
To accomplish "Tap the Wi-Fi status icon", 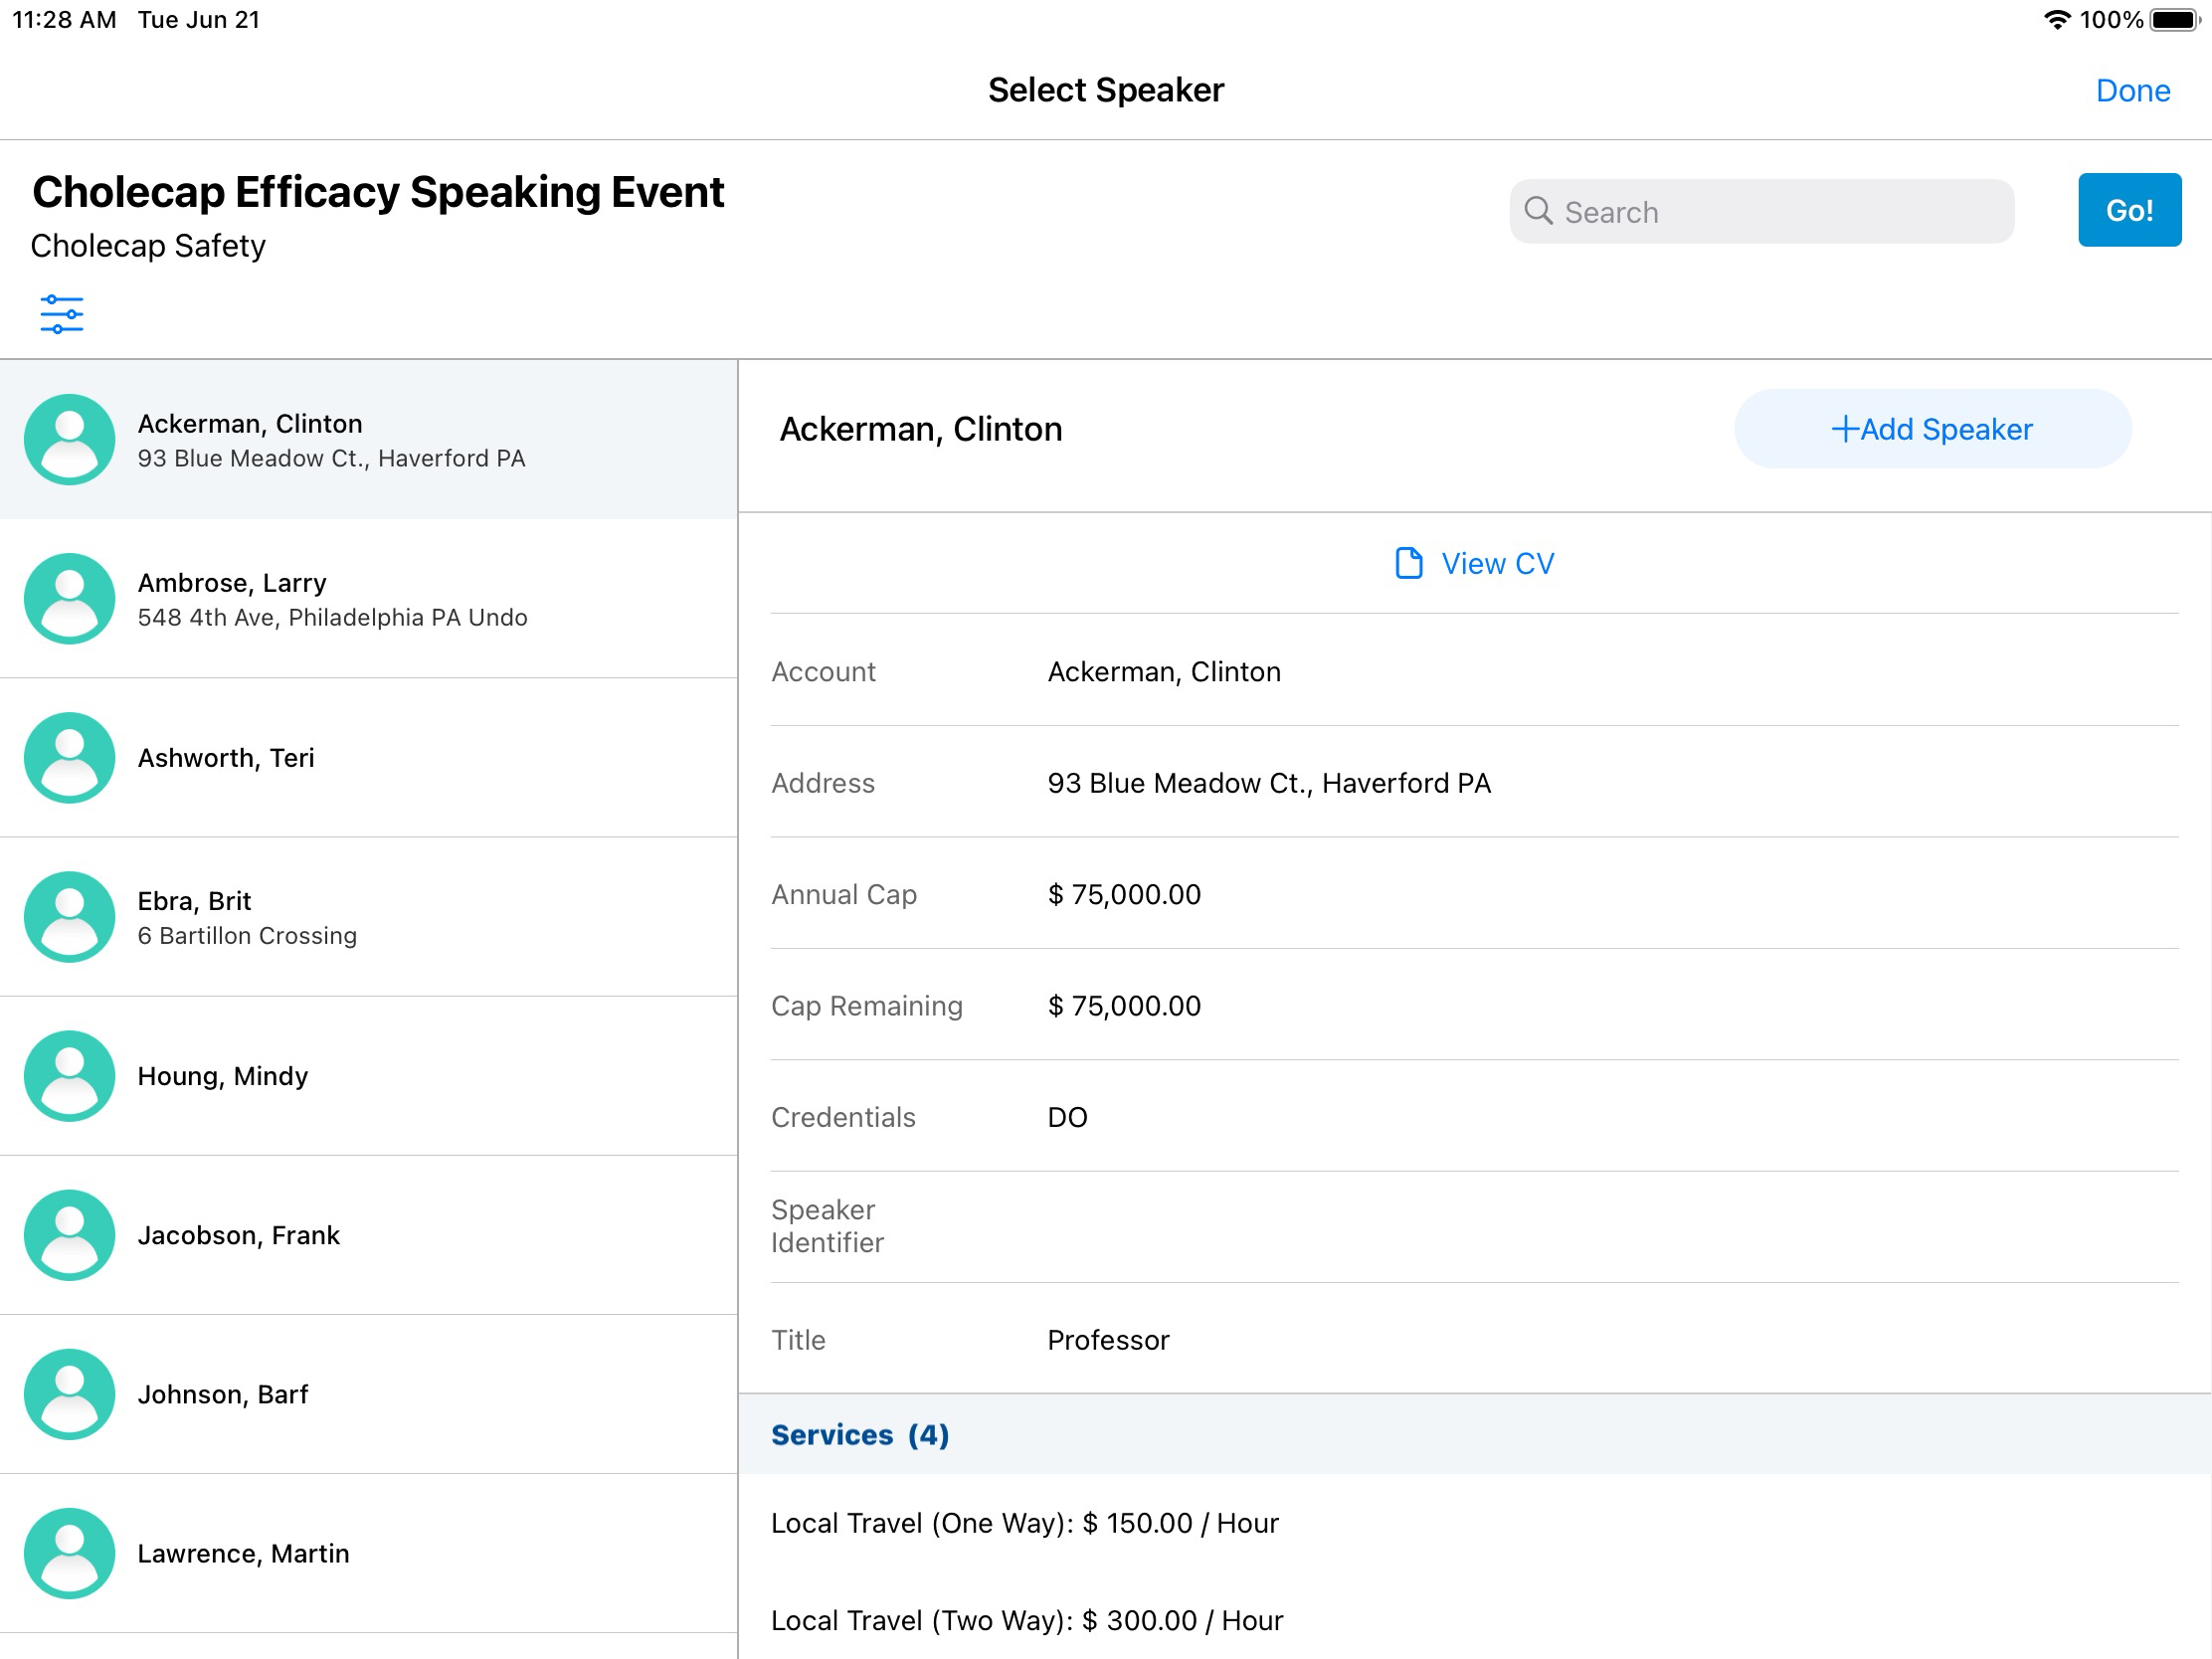I will tap(2056, 19).
